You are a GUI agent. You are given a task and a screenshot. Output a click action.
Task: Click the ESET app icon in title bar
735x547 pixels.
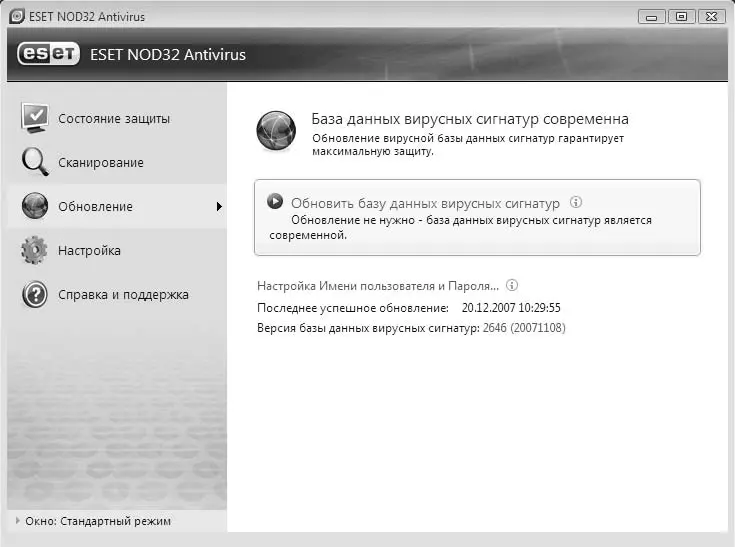pyautogui.click(x=17, y=16)
